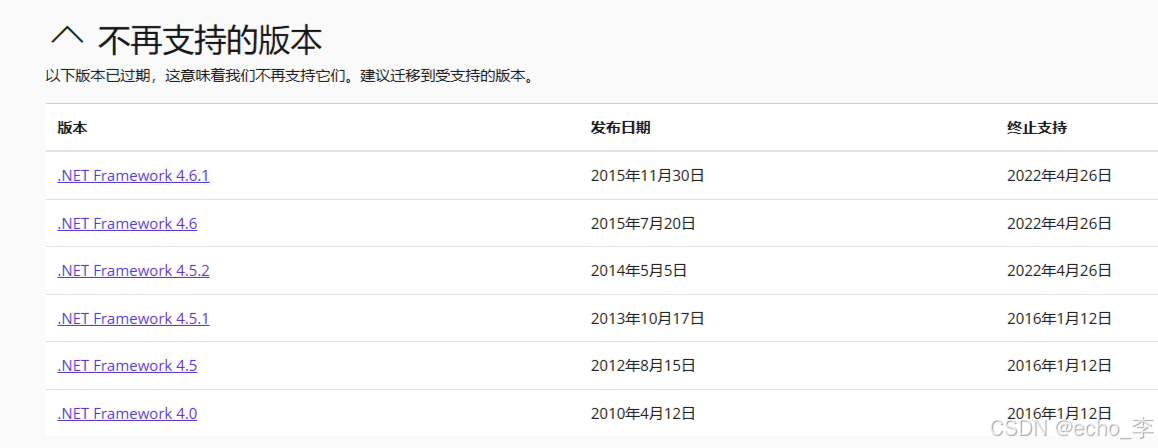Open the .NET Framework 4.5.1 link
Screen dimensions: 1158x448
click(133, 319)
